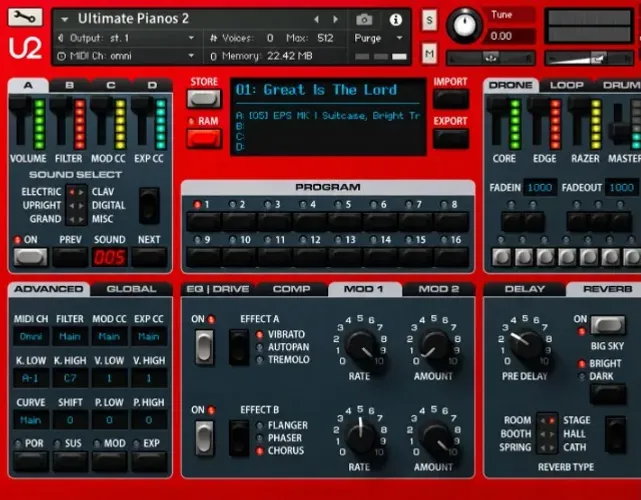Screen dimensions: 641x500
Task: Adjust Effect A AMOUNT knob
Action: pyautogui.click(x=435, y=344)
